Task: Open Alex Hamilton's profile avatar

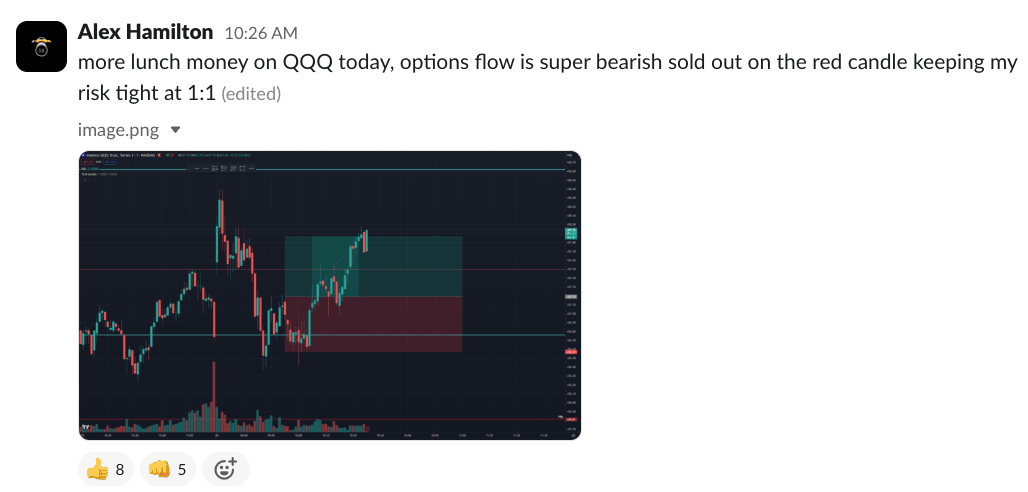Action: point(42,45)
